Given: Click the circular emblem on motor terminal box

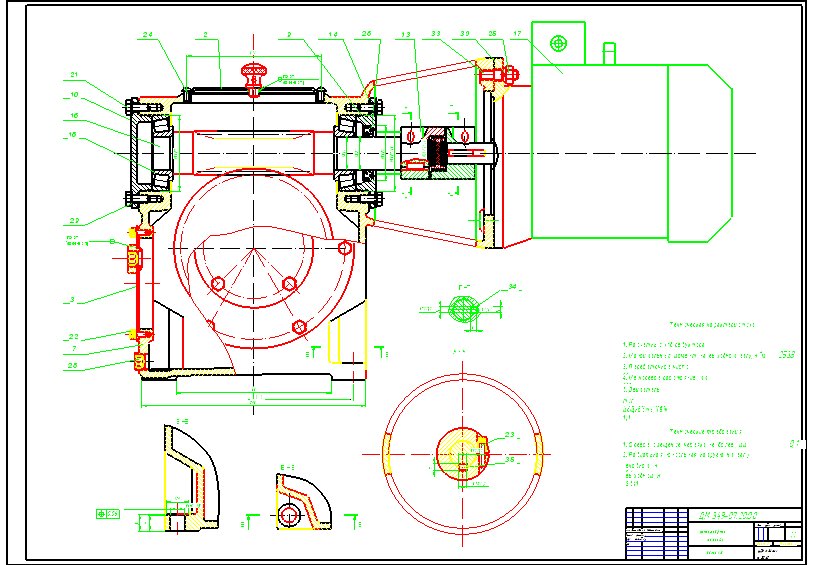Looking at the screenshot, I should [x=558, y=44].
